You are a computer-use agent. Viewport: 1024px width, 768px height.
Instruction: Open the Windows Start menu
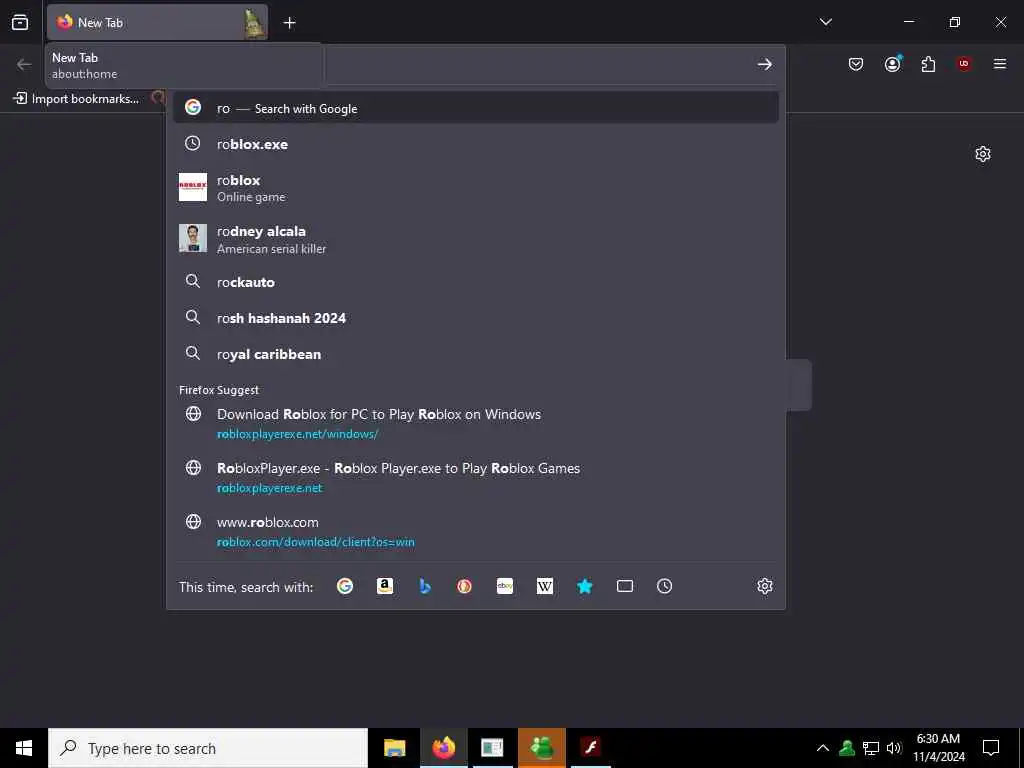pyautogui.click(x=24, y=748)
